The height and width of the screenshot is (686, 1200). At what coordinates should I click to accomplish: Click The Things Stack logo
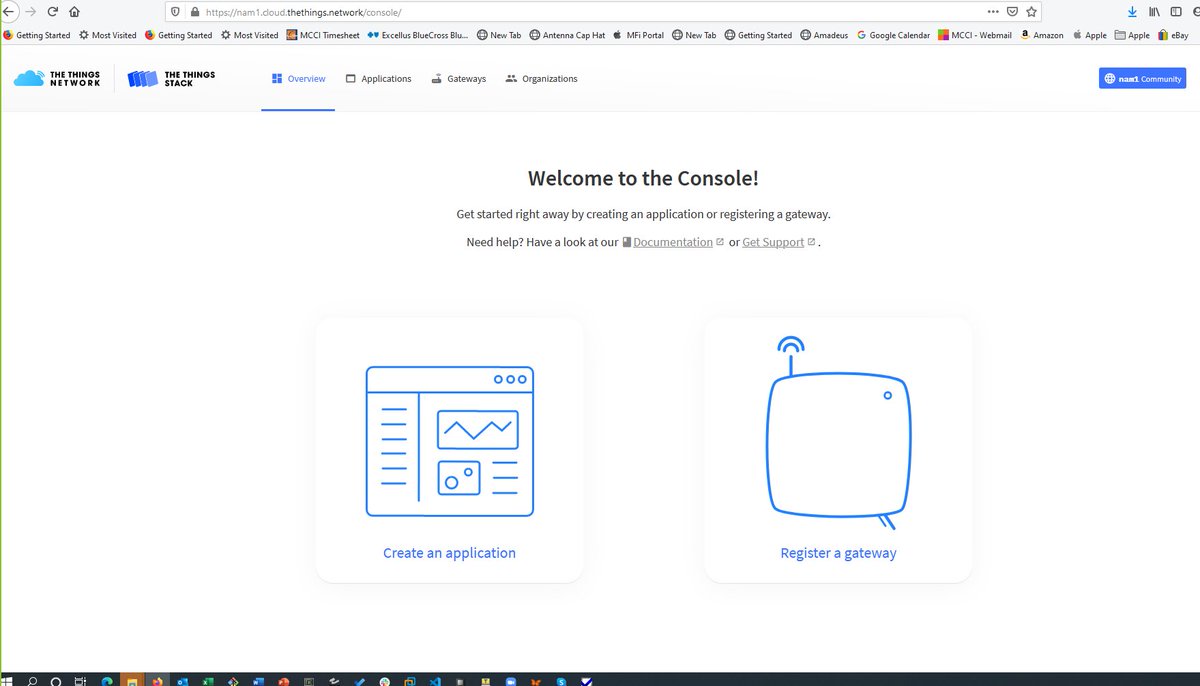[171, 78]
